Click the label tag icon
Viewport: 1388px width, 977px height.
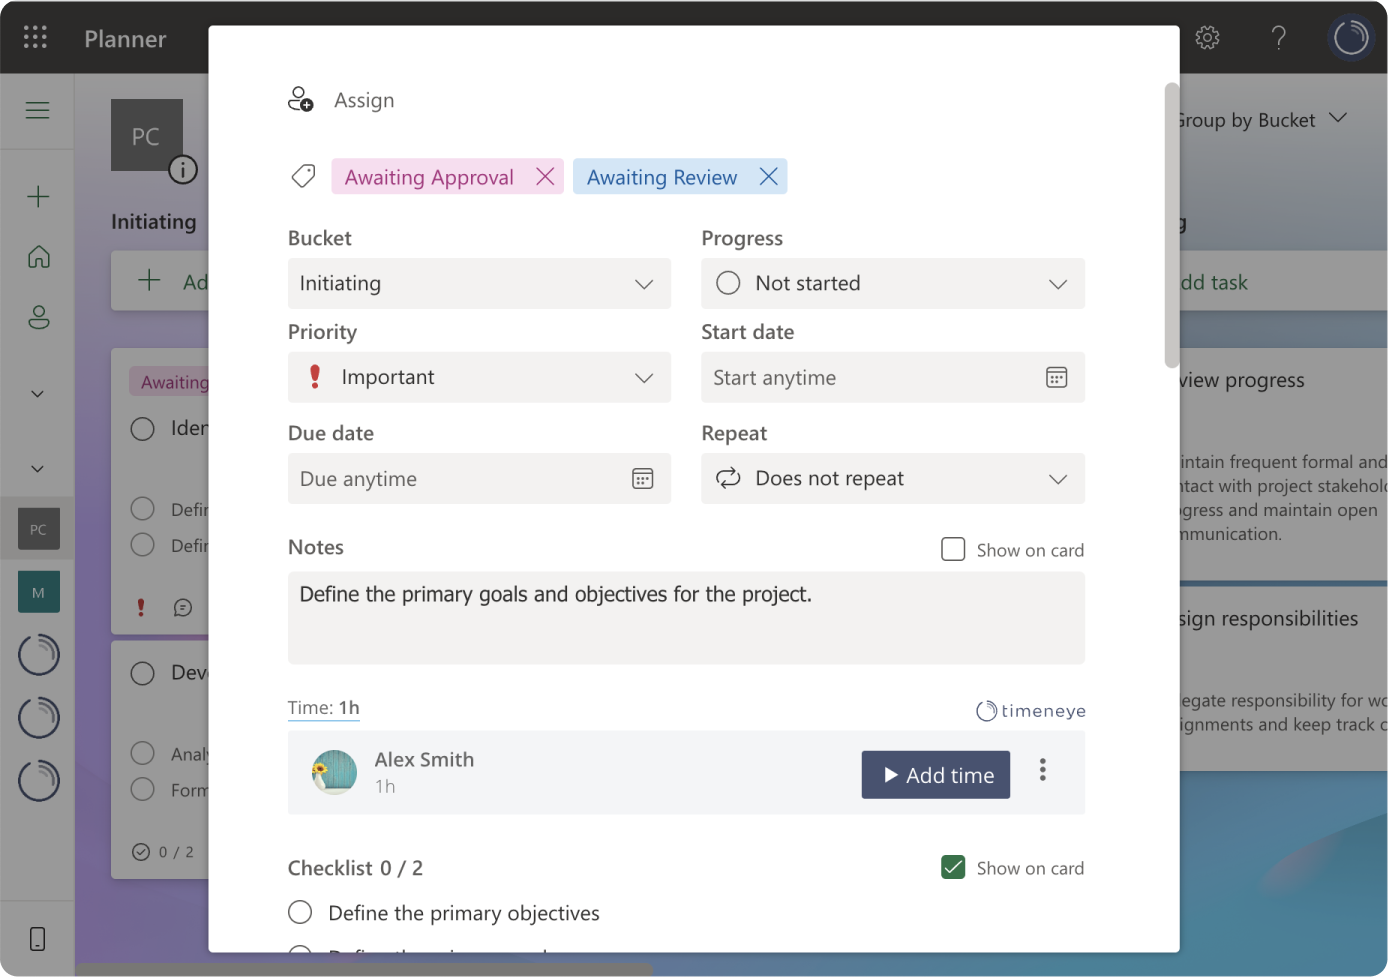[303, 175]
